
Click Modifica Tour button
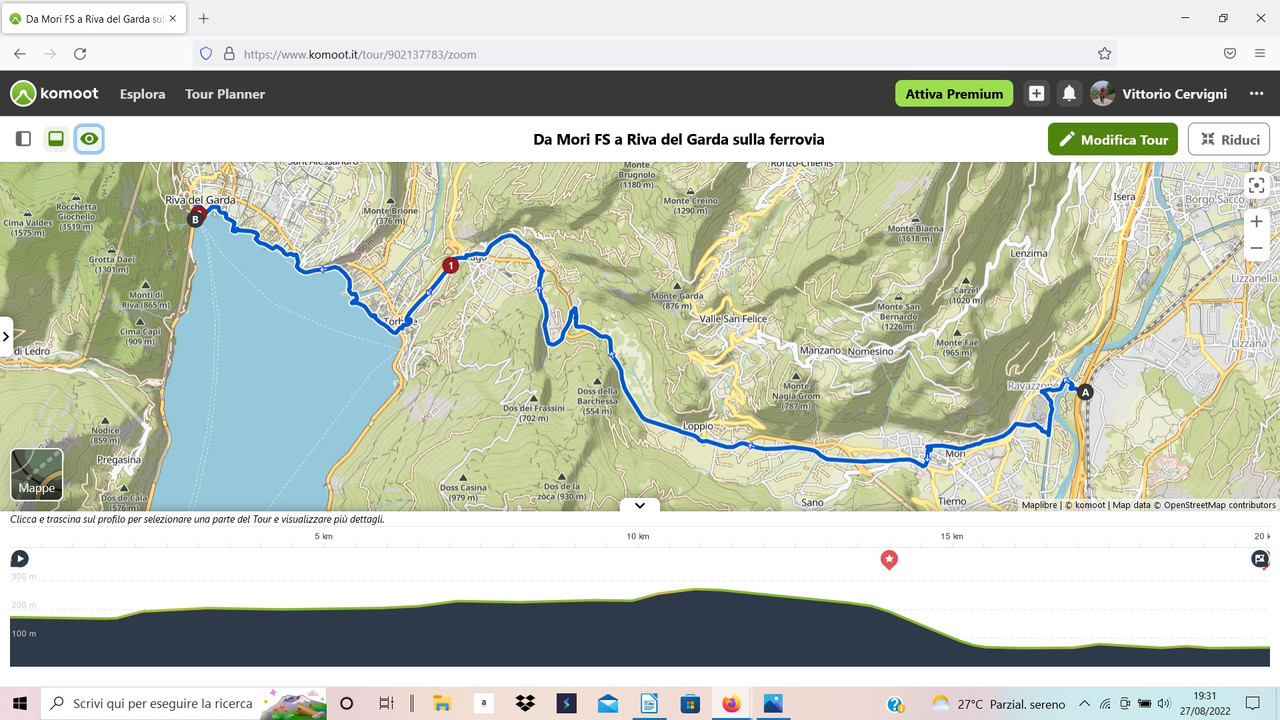point(1113,139)
